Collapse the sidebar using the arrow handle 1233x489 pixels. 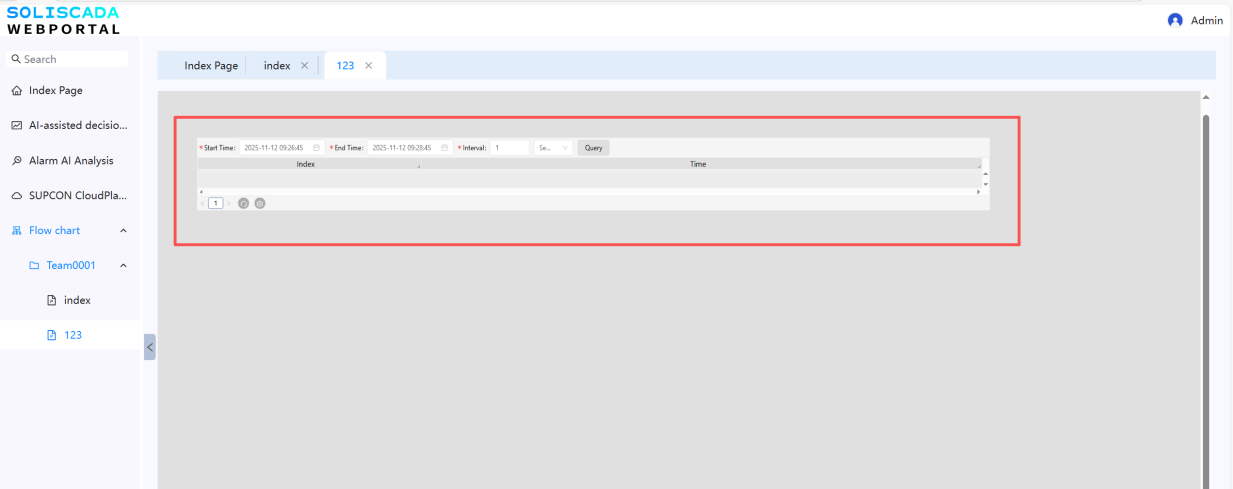pyautogui.click(x=150, y=347)
